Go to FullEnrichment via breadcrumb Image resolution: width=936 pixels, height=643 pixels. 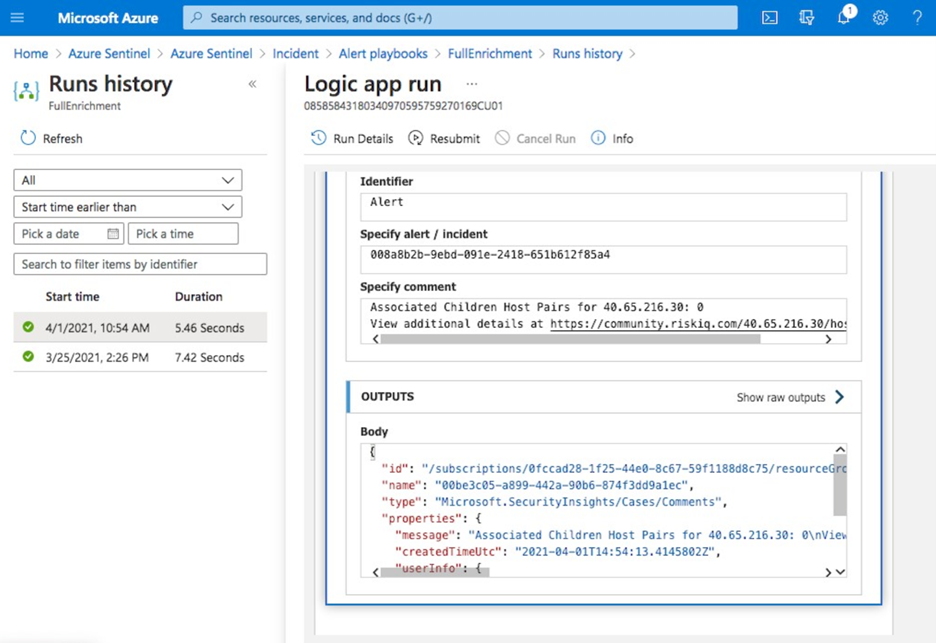pyautogui.click(x=490, y=53)
